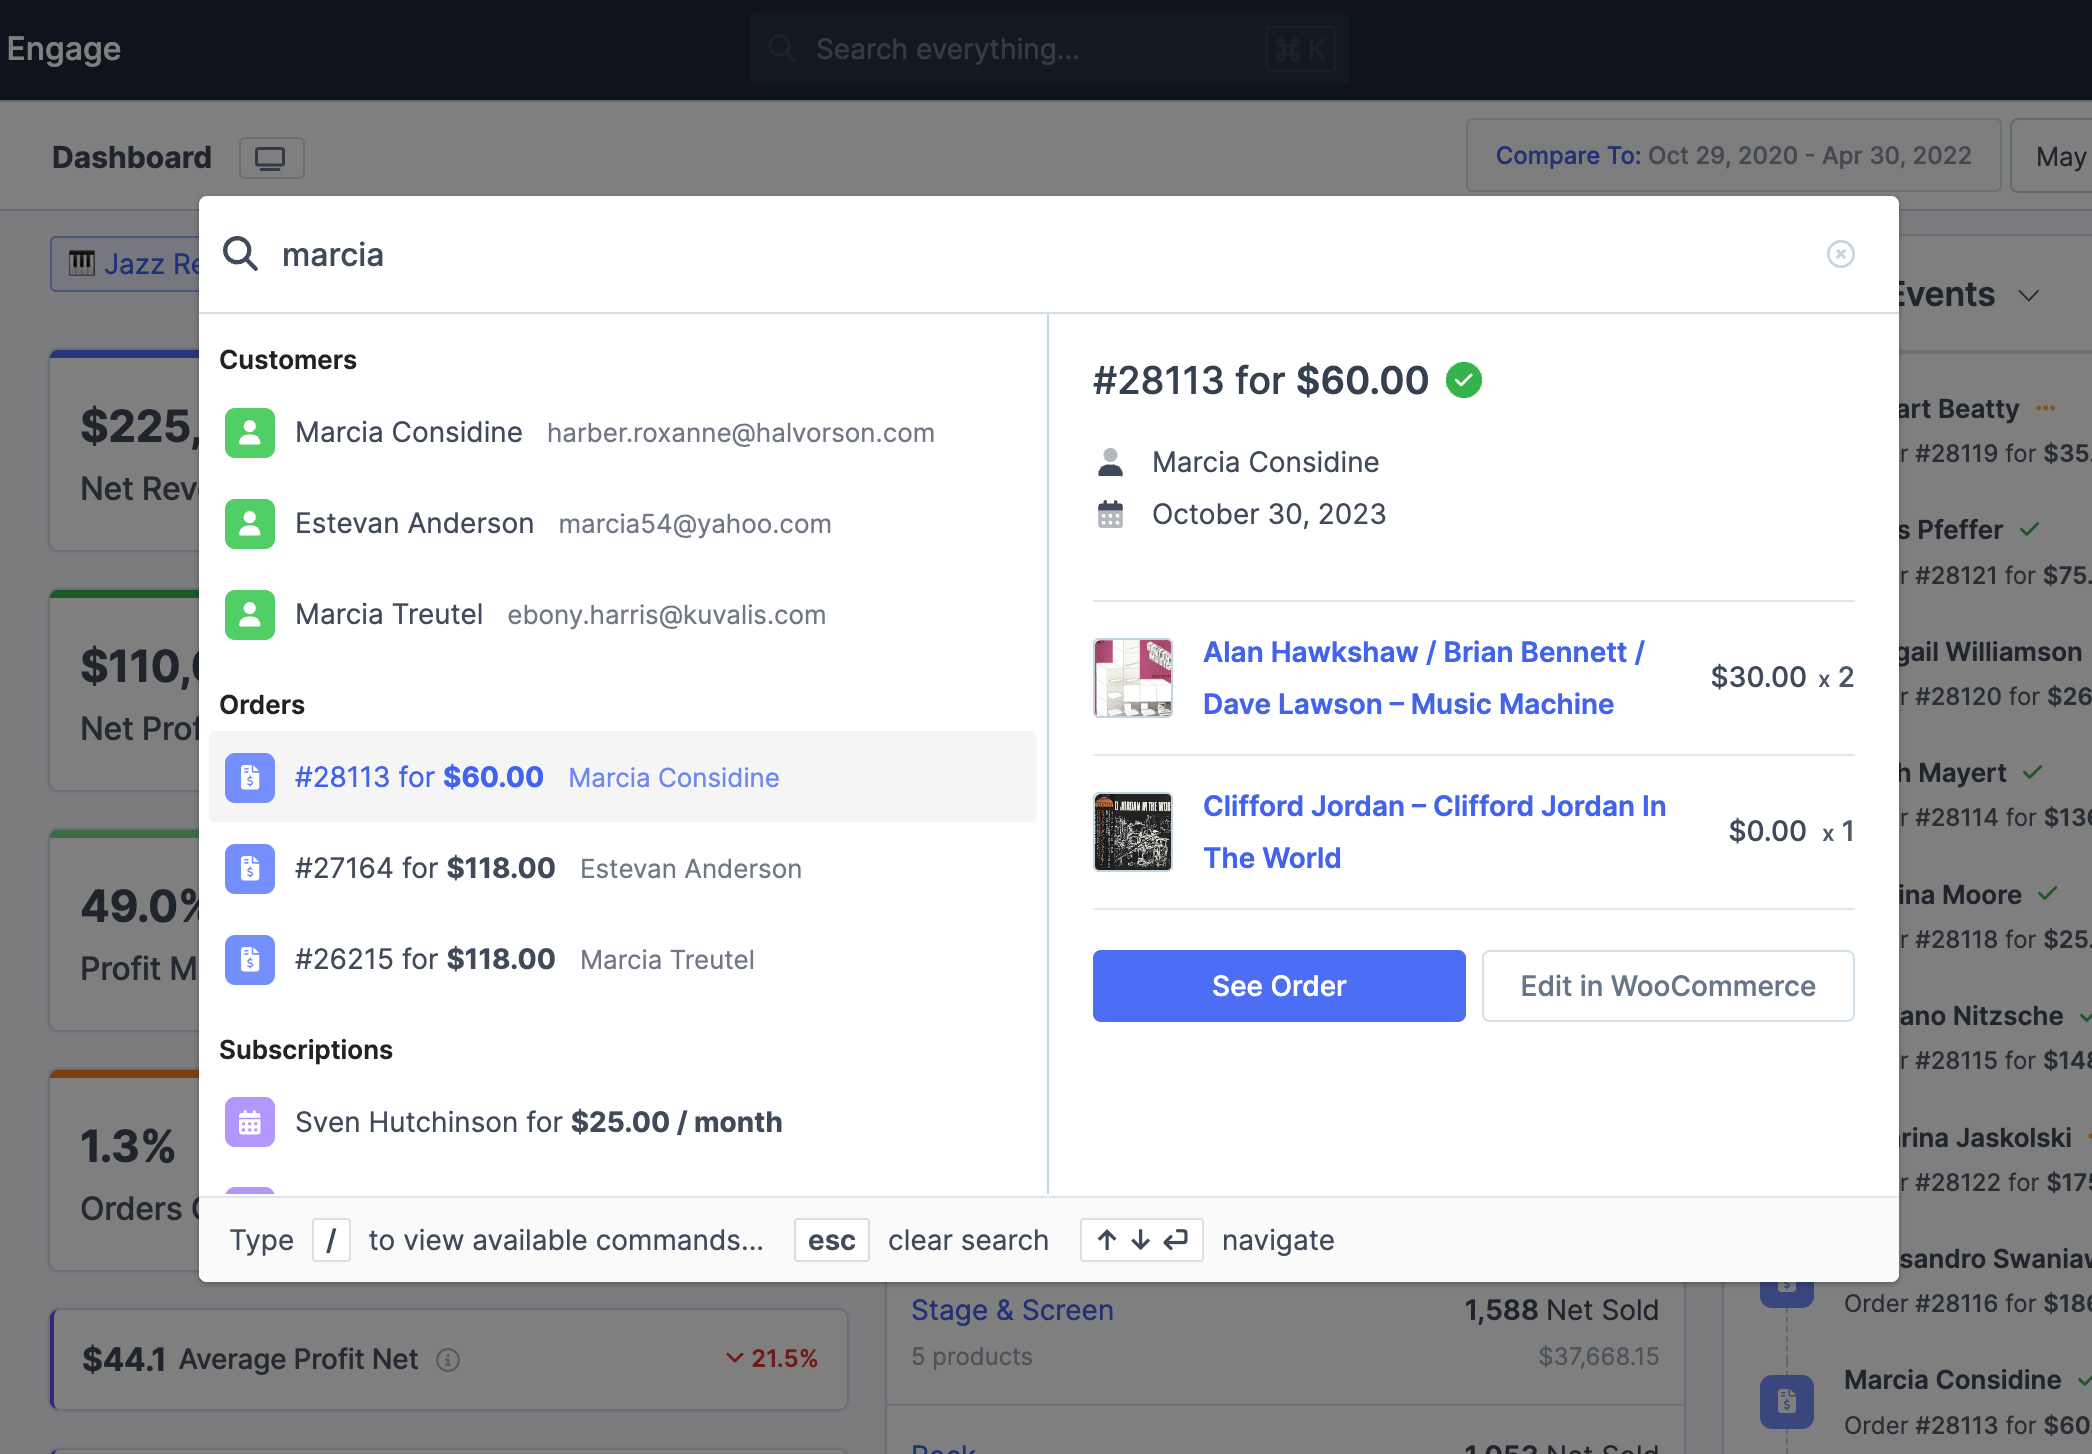Click into the marcia search input field
Viewport: 2092px width, 1454px height.
click(x=1000, y=255)
